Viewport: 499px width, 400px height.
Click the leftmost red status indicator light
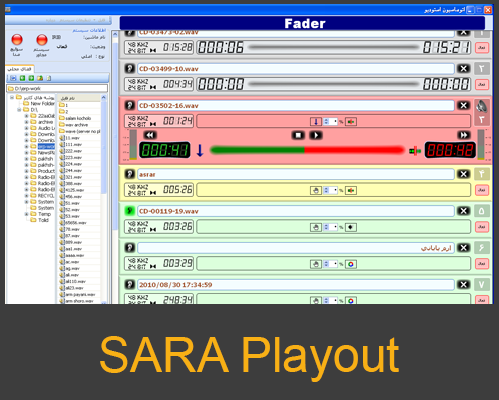pyautogui.click(x=17, y=40)
